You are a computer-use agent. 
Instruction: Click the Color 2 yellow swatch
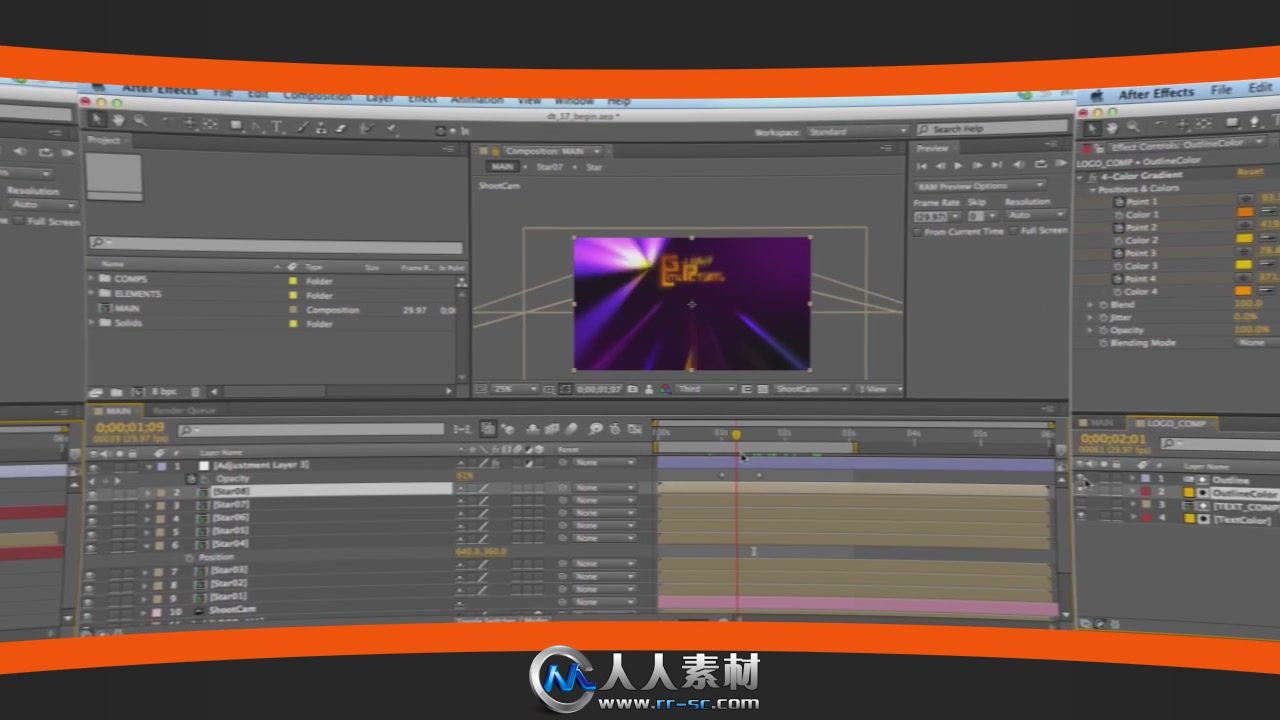click(x=1244, y=238)
